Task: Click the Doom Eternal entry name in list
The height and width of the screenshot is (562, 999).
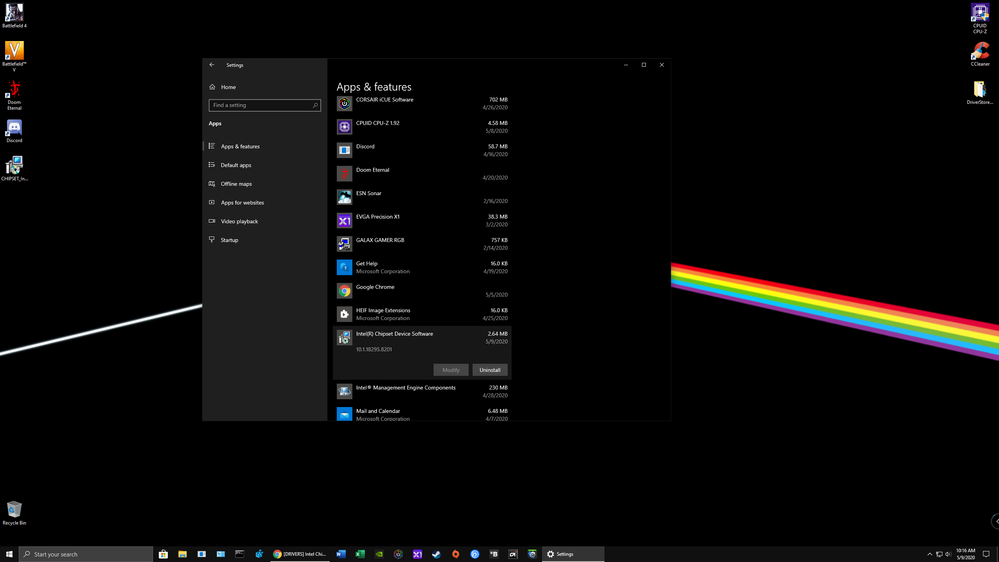Action: coord(373,170)
